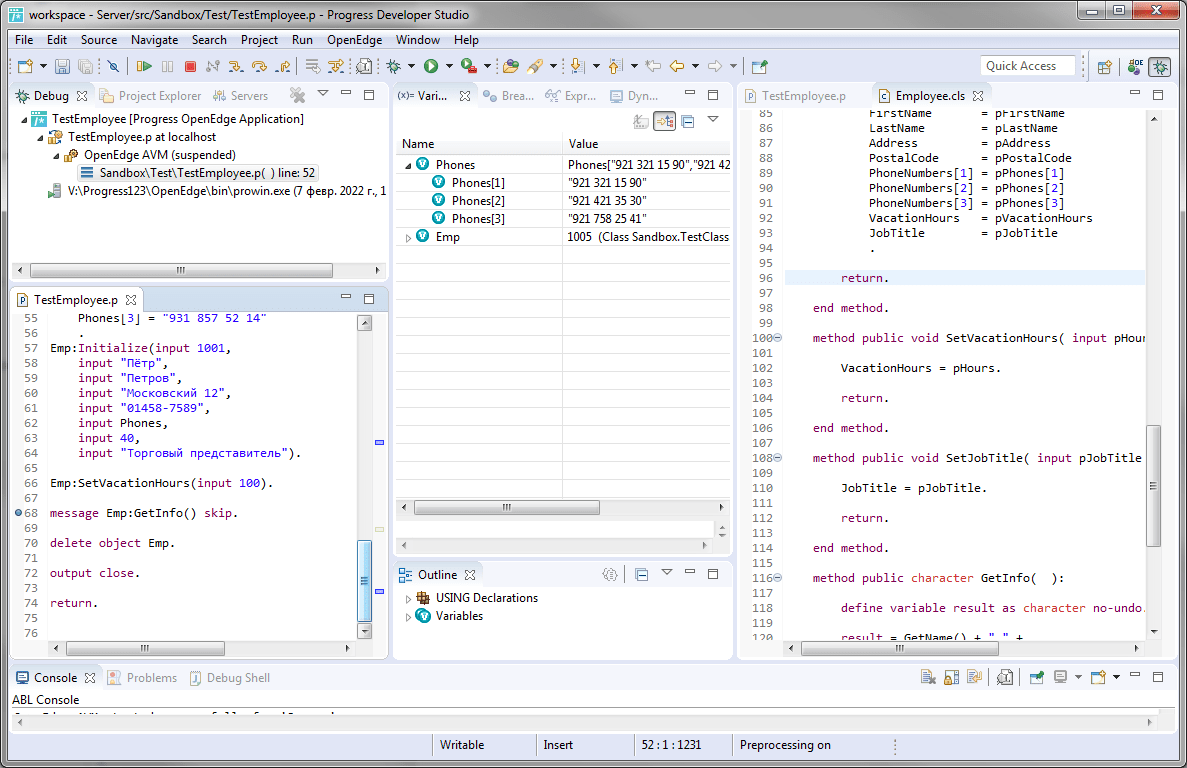Image resolution: width=1187 pixels, height=768 pixels.
Task: Click the Step Into icon
Action: click(x=236, y=67)
